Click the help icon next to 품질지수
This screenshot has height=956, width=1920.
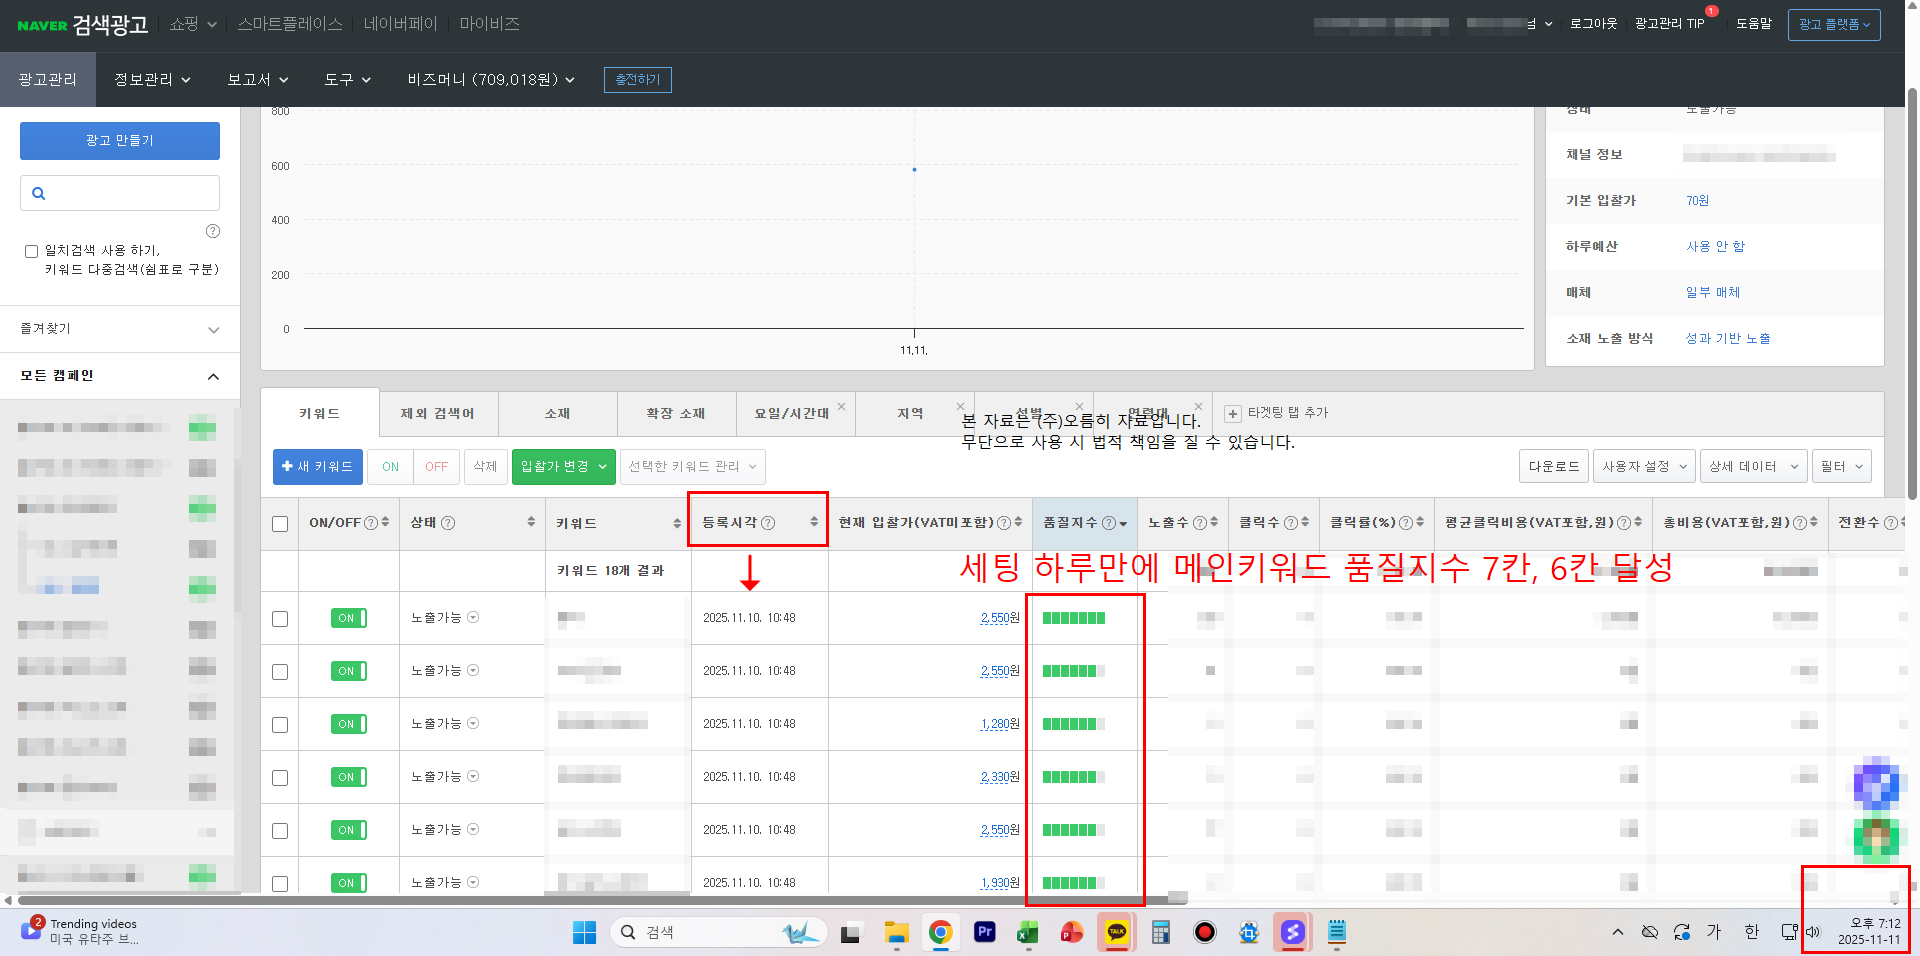click(1108, 523)
